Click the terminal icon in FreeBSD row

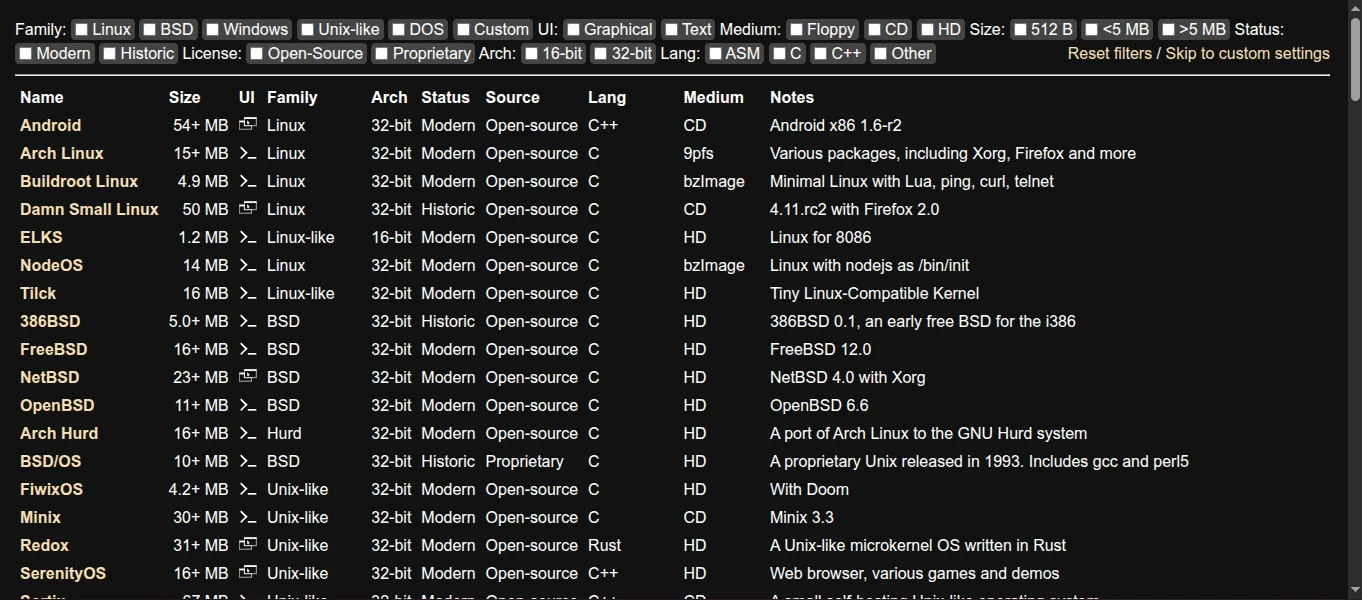tap(248, 349)
